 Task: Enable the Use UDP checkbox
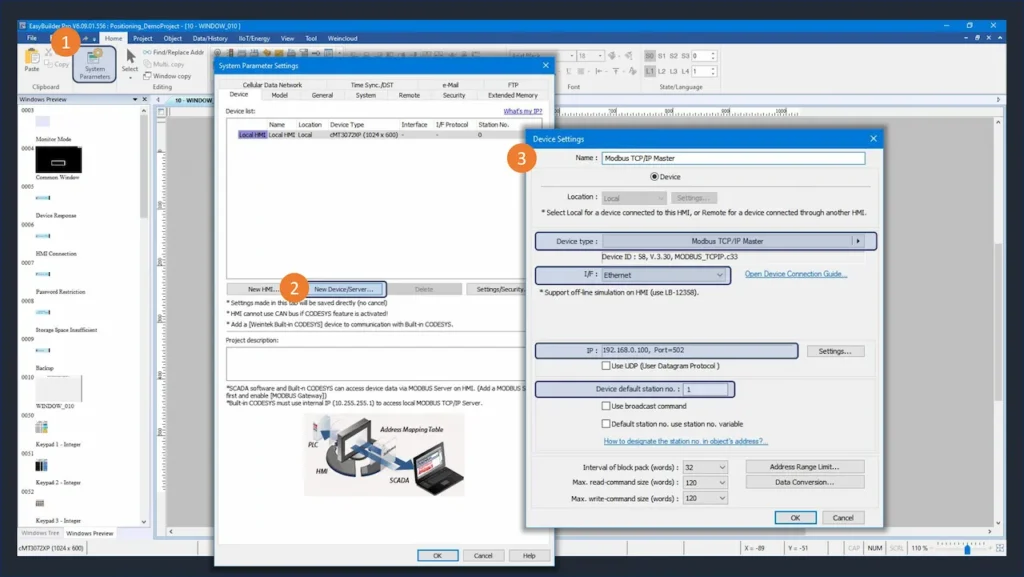pos(606,366)
